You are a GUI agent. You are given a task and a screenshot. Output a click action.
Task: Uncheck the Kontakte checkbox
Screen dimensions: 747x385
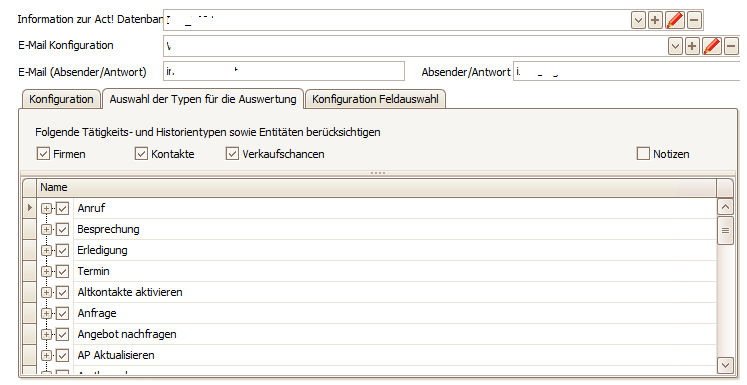point(141,153)
